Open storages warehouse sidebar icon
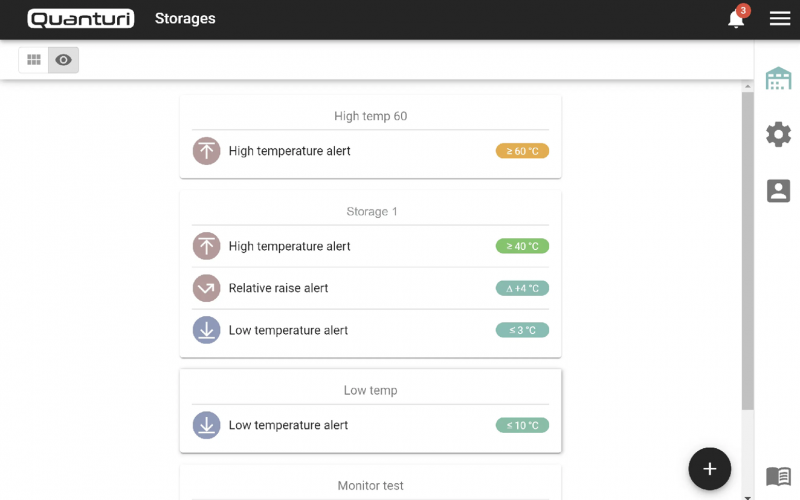This screenshot has height=500, width=800. coord(778,79)
